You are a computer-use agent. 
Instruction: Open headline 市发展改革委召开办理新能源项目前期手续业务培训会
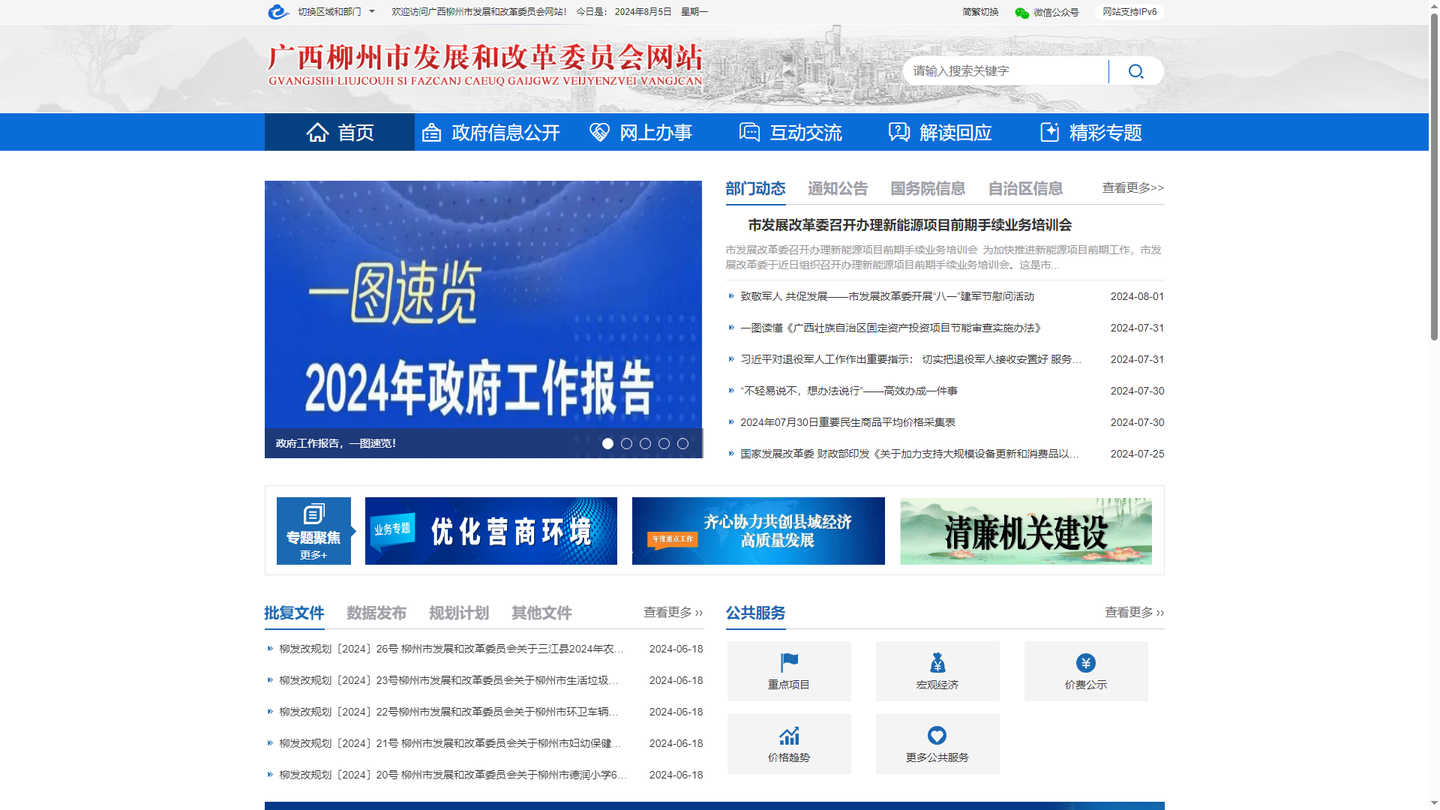[x=910, y=225]
